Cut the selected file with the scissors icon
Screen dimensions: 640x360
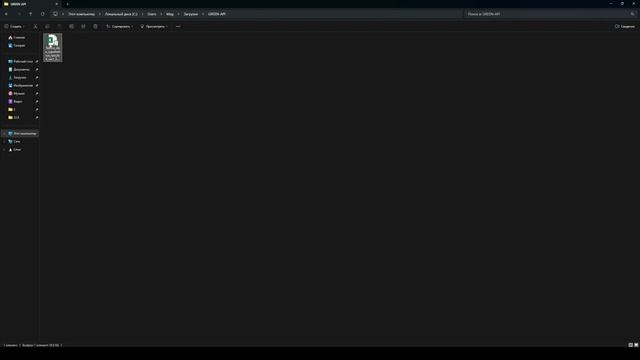click(36, 27)
